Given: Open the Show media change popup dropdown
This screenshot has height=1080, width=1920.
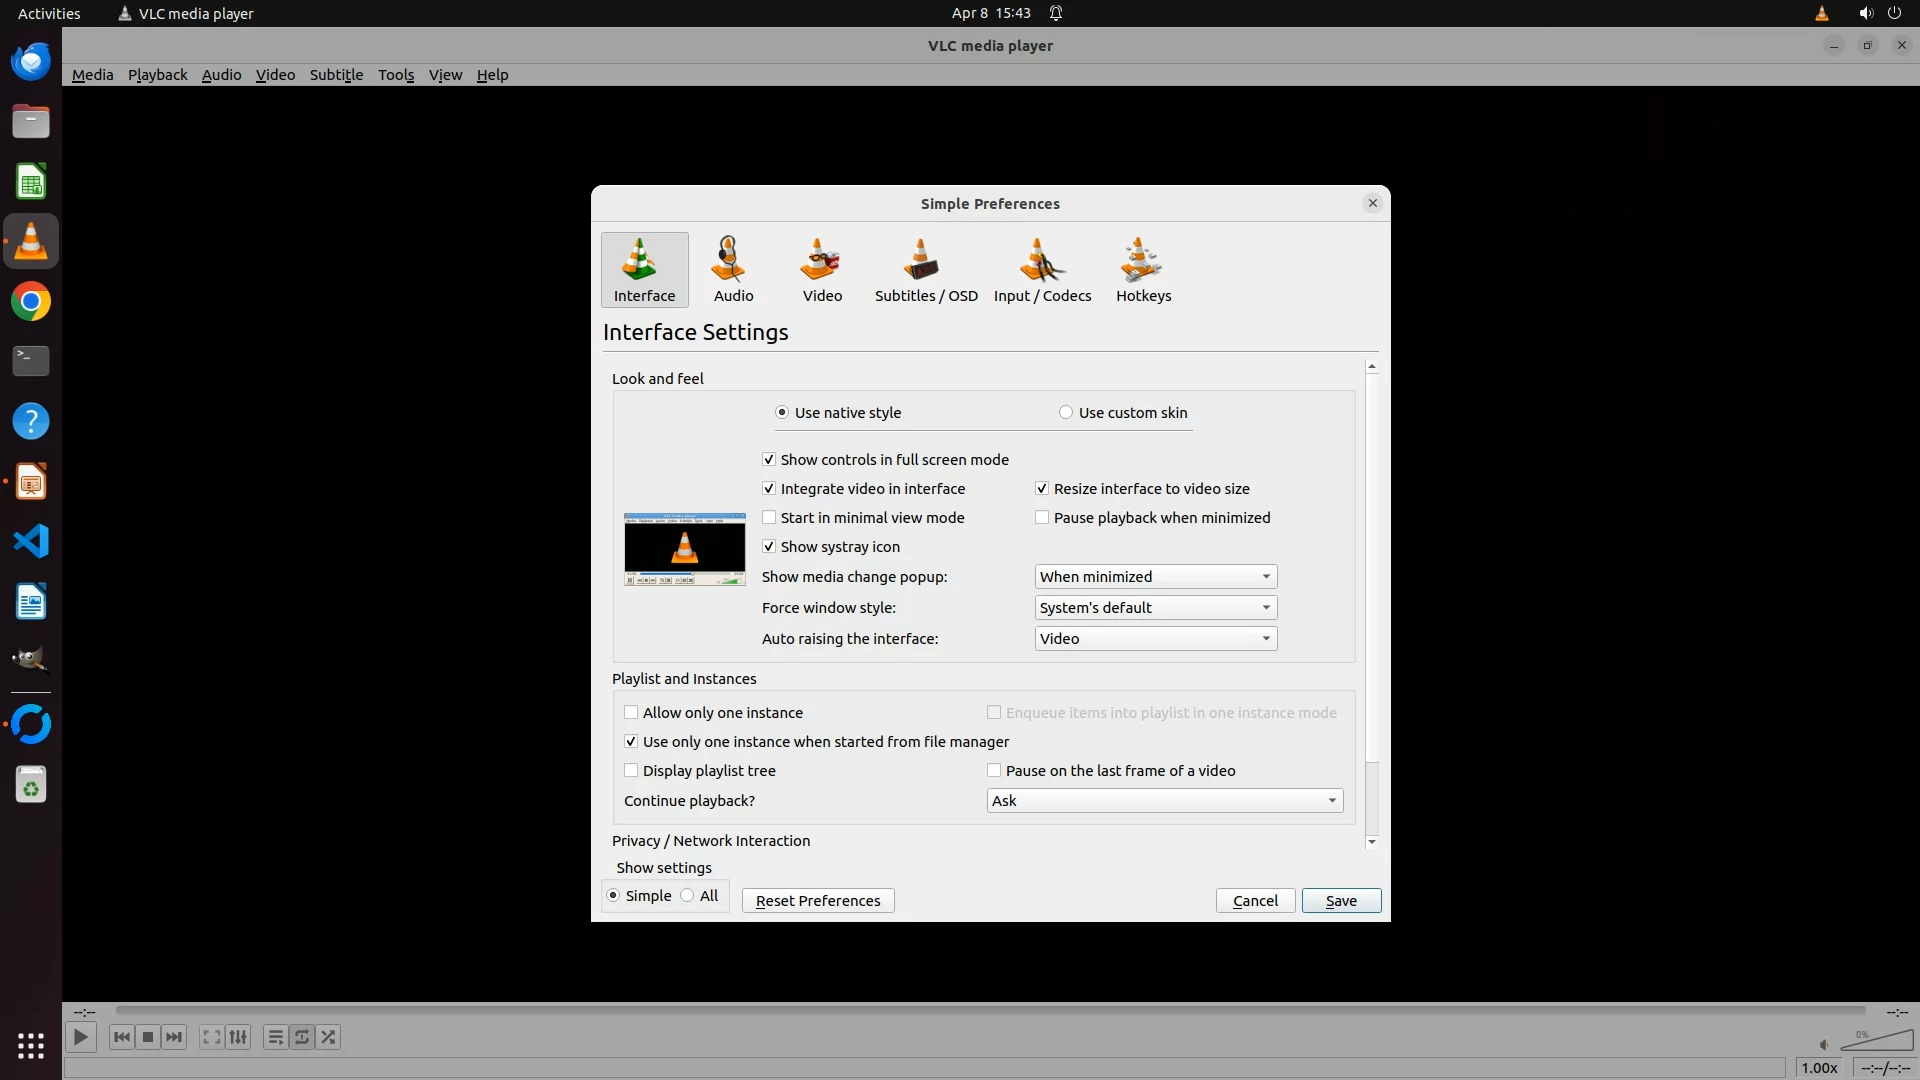Looking at the screenshot, I should point(1155,577).
